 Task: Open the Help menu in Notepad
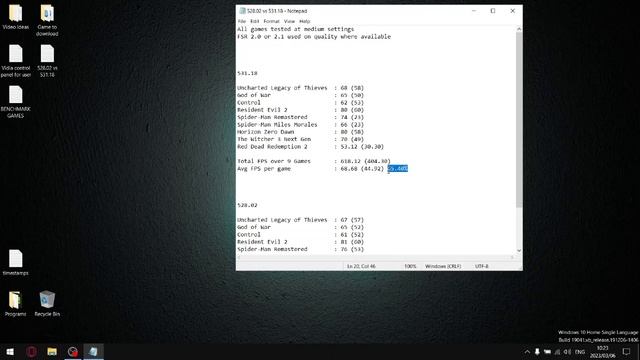click(x=304, y=21)
